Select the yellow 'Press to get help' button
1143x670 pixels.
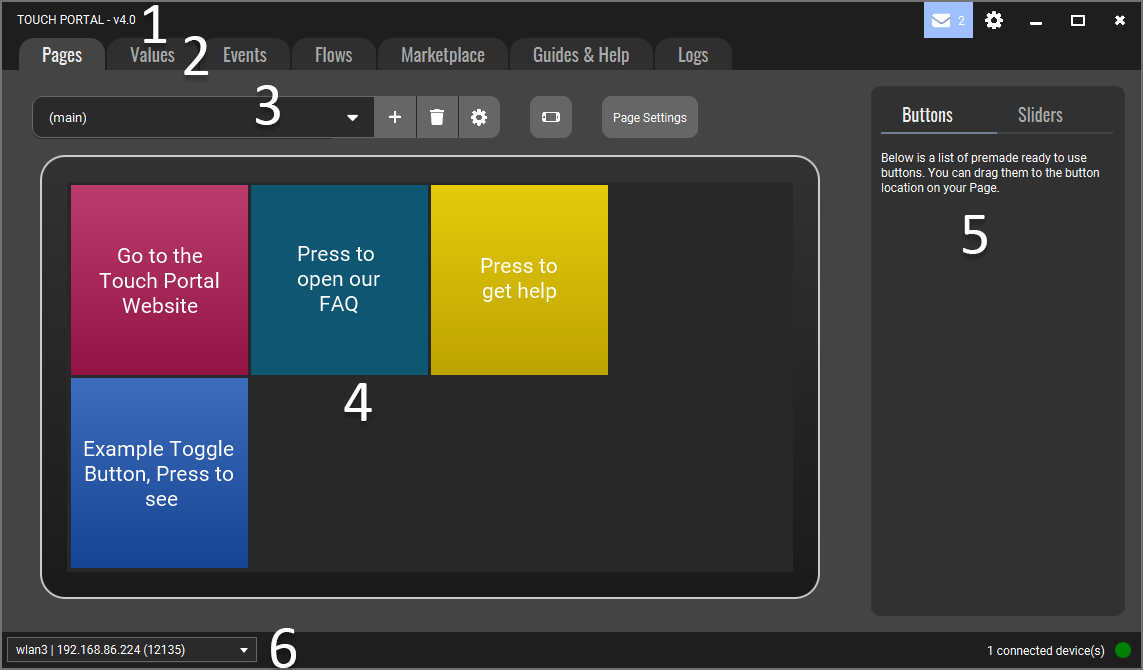point(519,279)
